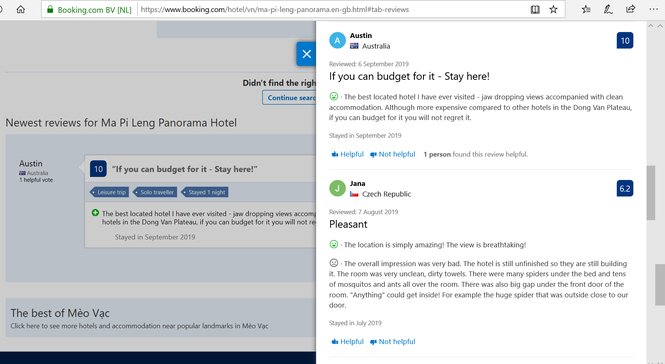The height and width of the screenshot is (364, 665).
Task: Select the Solo traveller tag
Action: tap(154, 192)
